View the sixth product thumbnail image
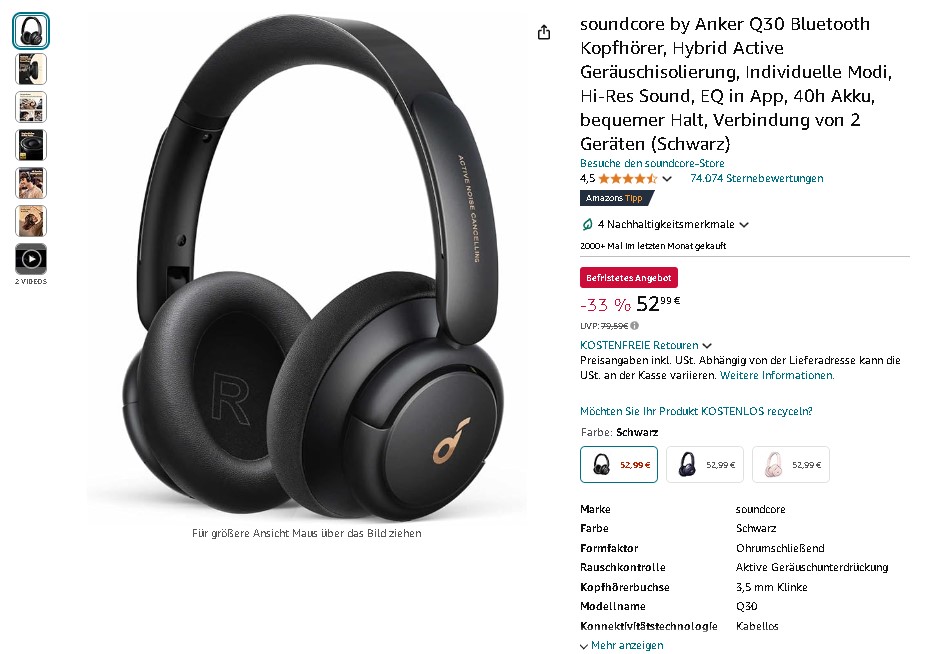 [31, 221]
